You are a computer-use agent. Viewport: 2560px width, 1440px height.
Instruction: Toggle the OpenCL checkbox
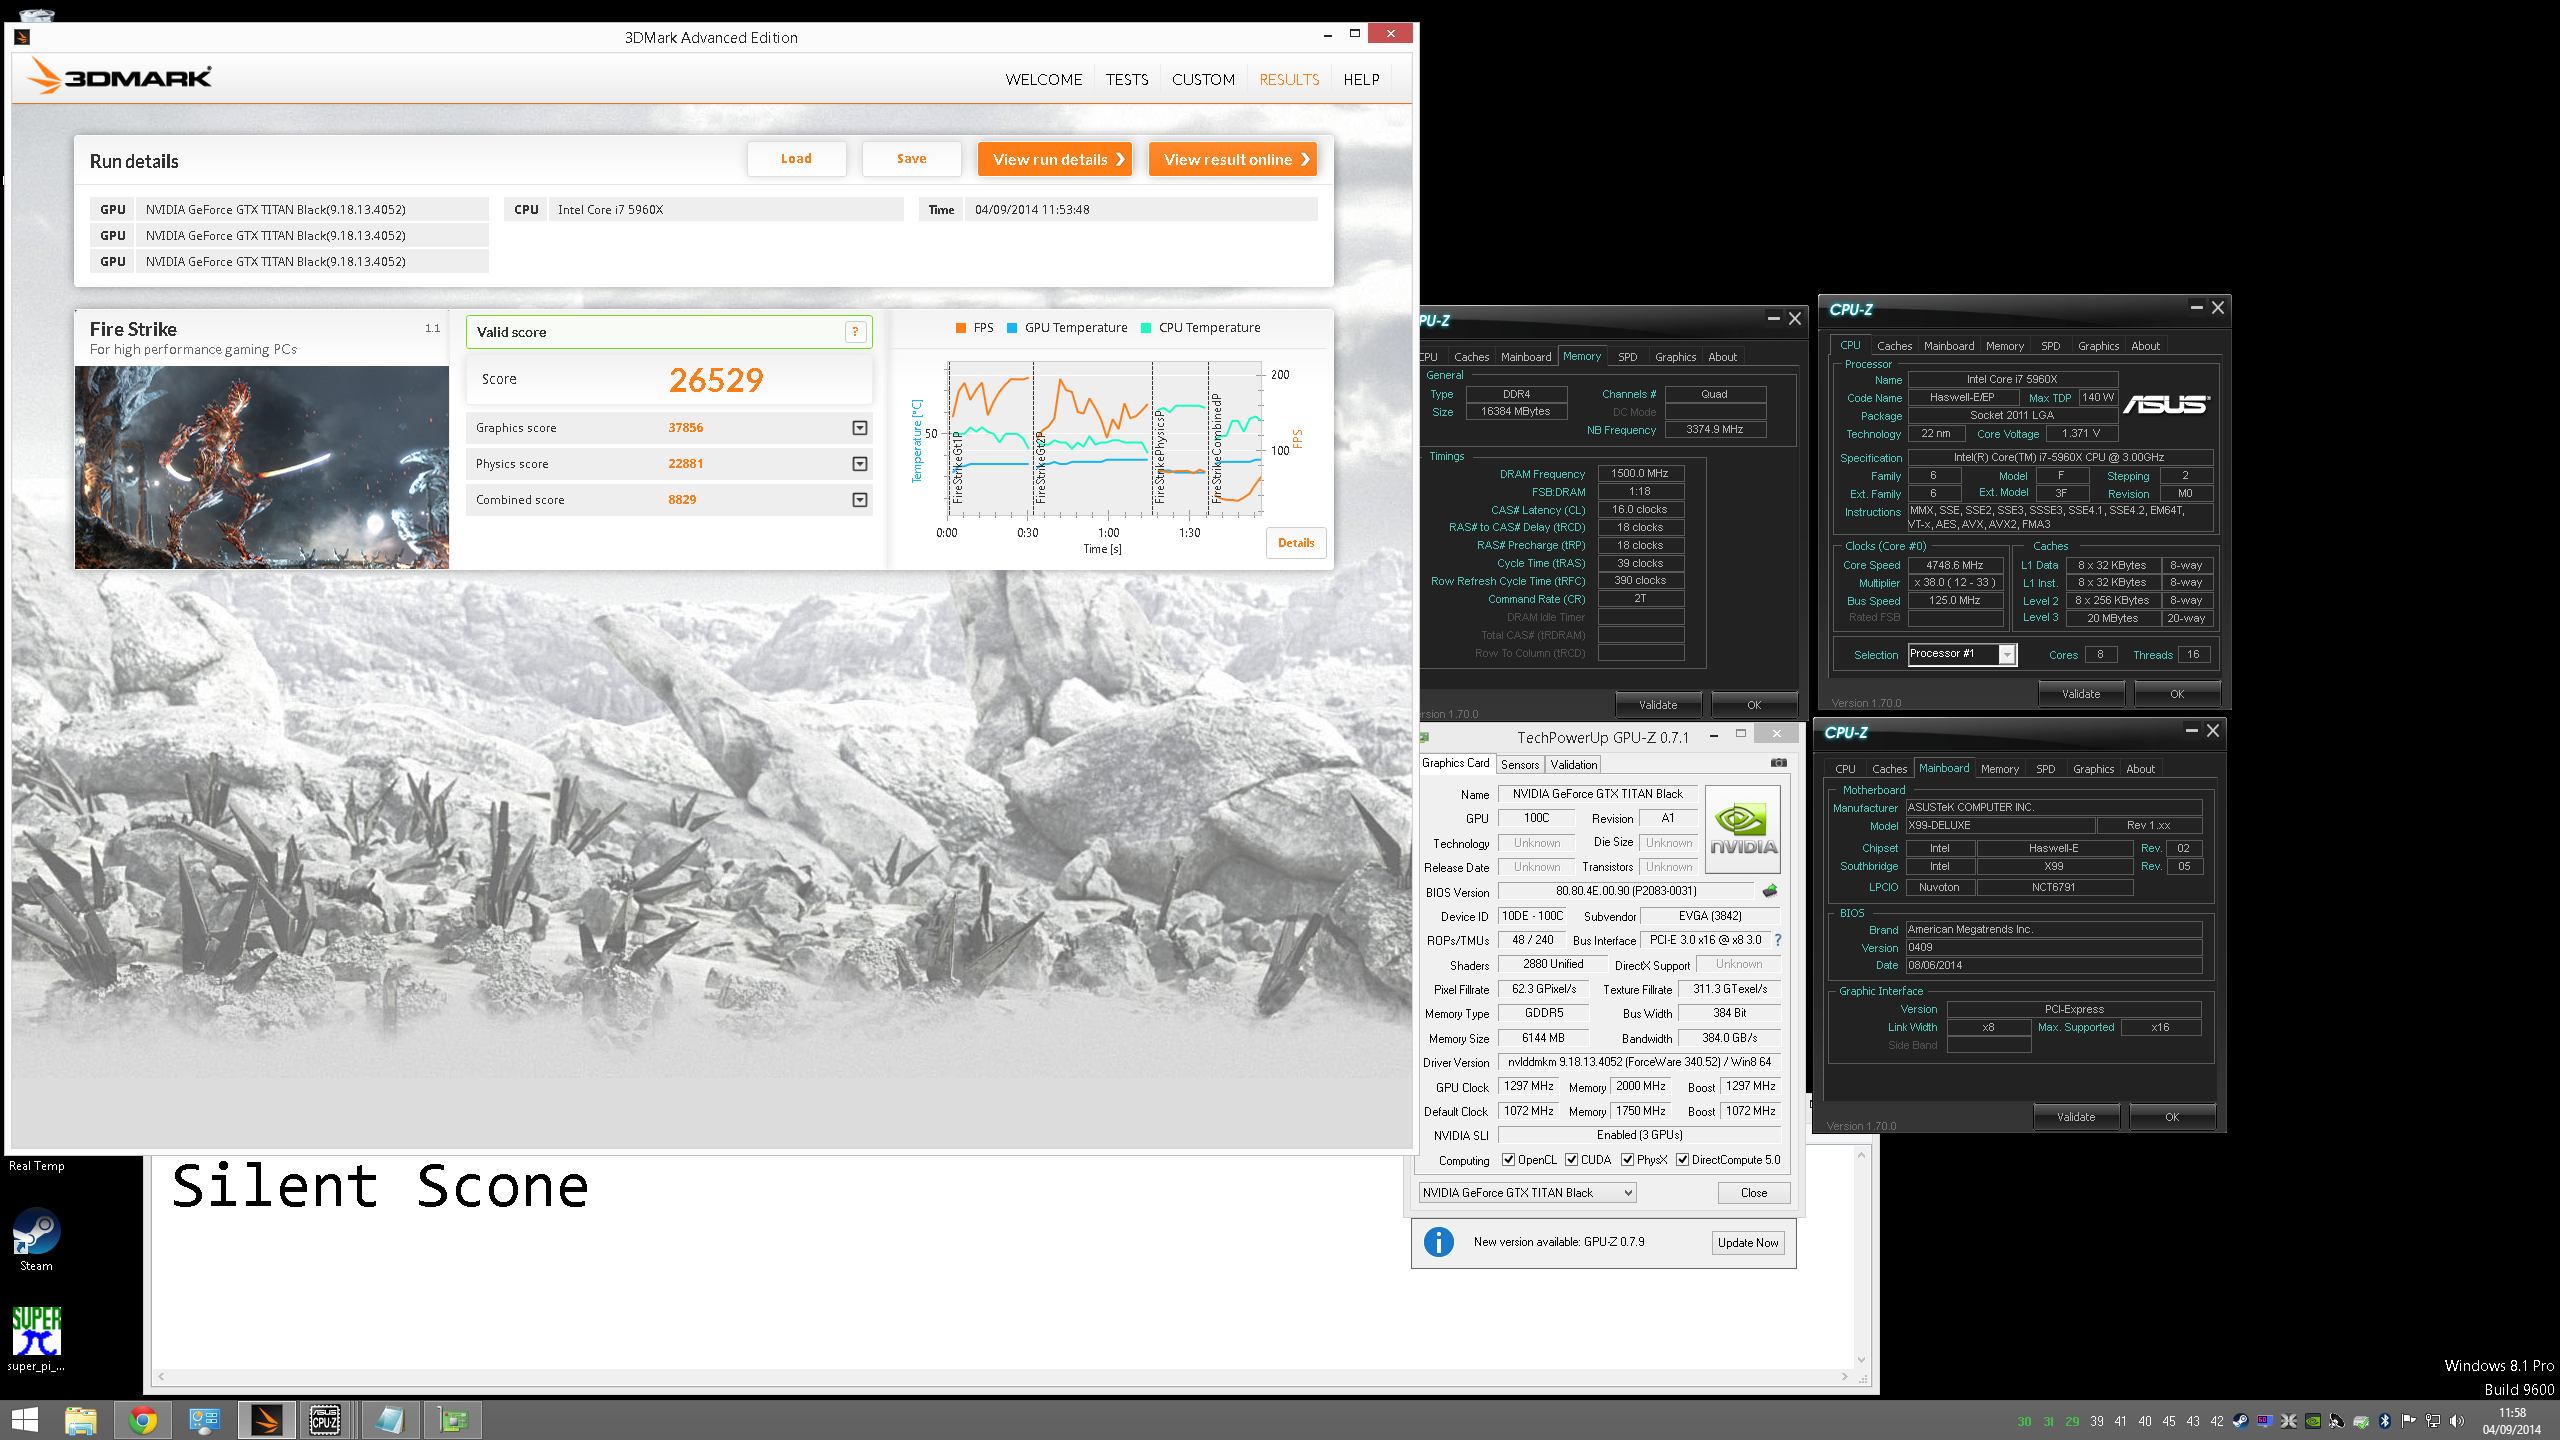[1508, 1160]
